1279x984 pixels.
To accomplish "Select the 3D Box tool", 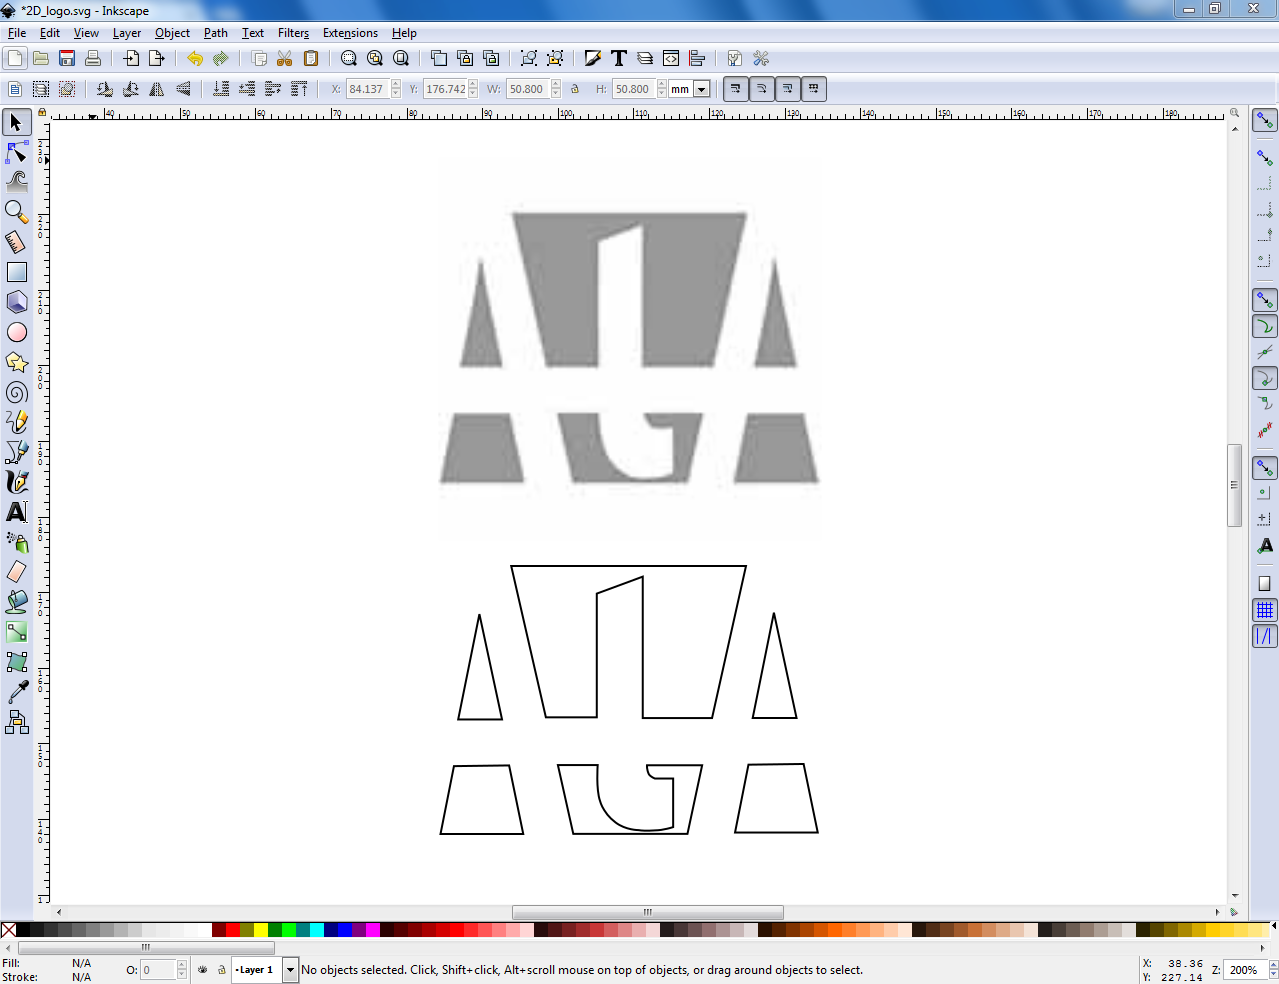I will point(17,302).
